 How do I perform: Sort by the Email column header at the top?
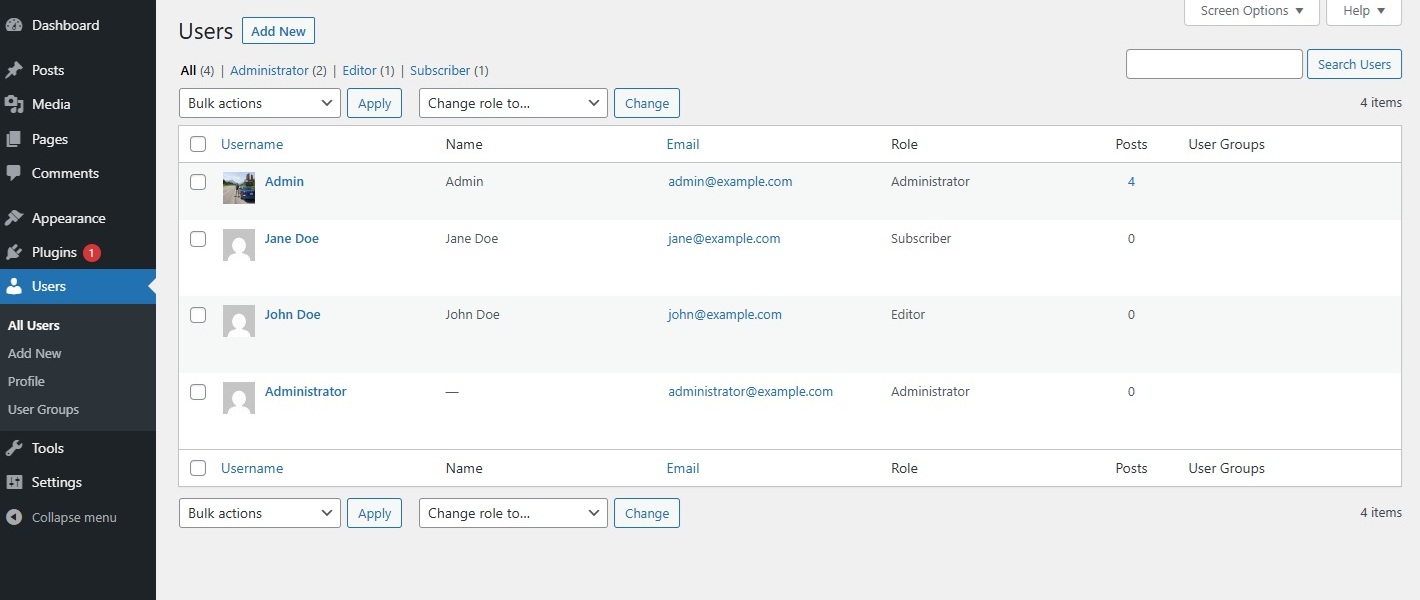(x=683, y=144)
